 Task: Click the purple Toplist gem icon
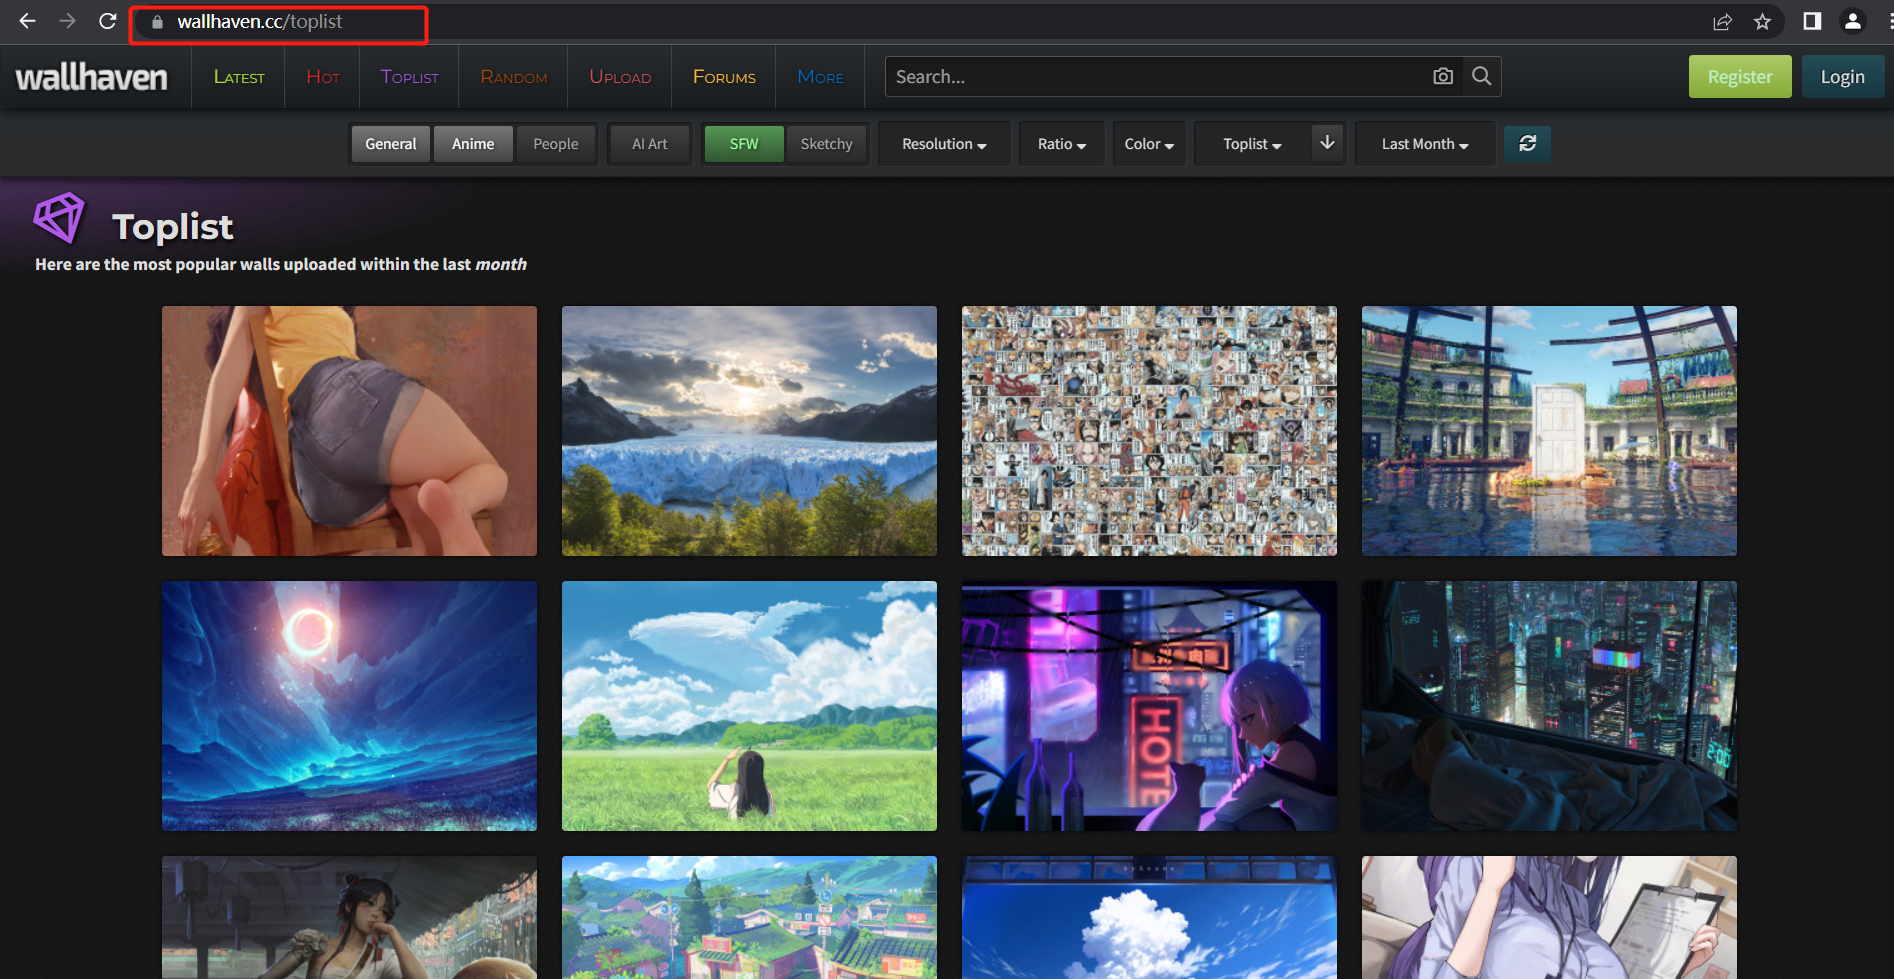[59, 218]
